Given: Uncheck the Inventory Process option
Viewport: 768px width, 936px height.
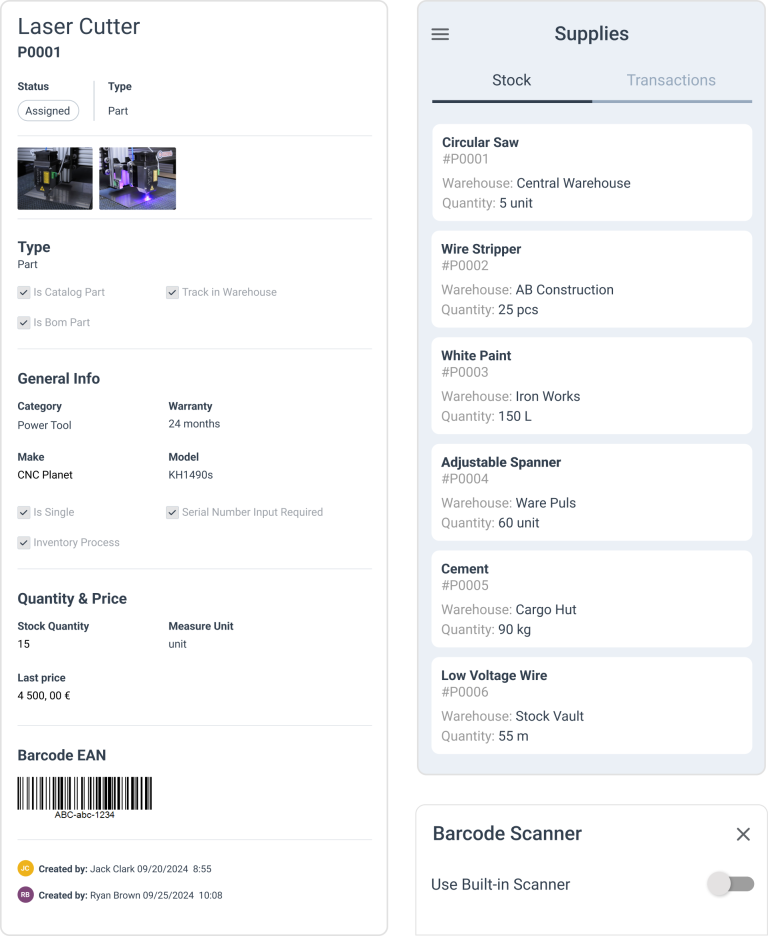Looking at the screenshot, I should pyautogui.click(x=23, y=542).
